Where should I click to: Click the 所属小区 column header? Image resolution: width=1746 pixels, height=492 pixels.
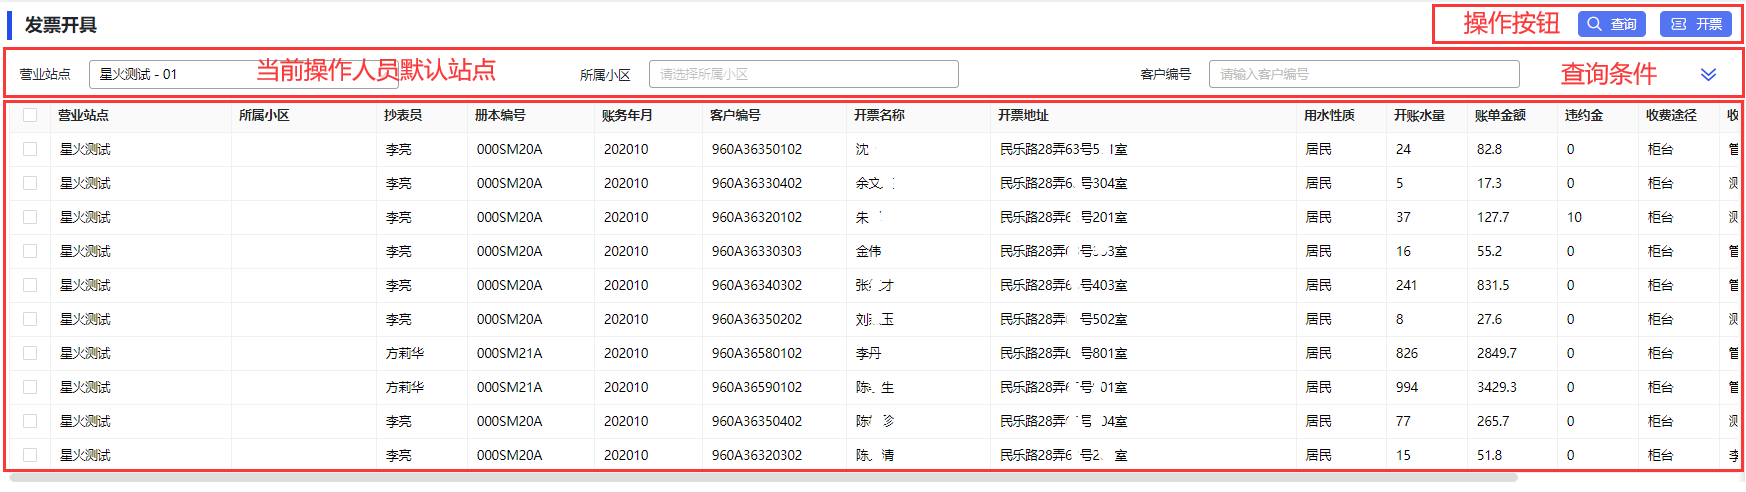[264, 115]
